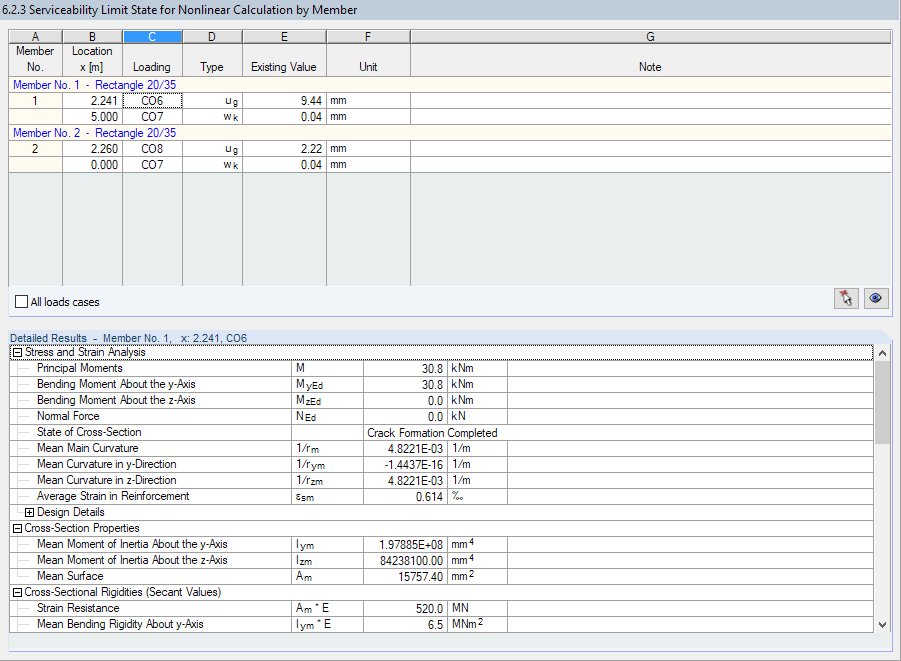Click the Member No. column header A

[34, 36]
